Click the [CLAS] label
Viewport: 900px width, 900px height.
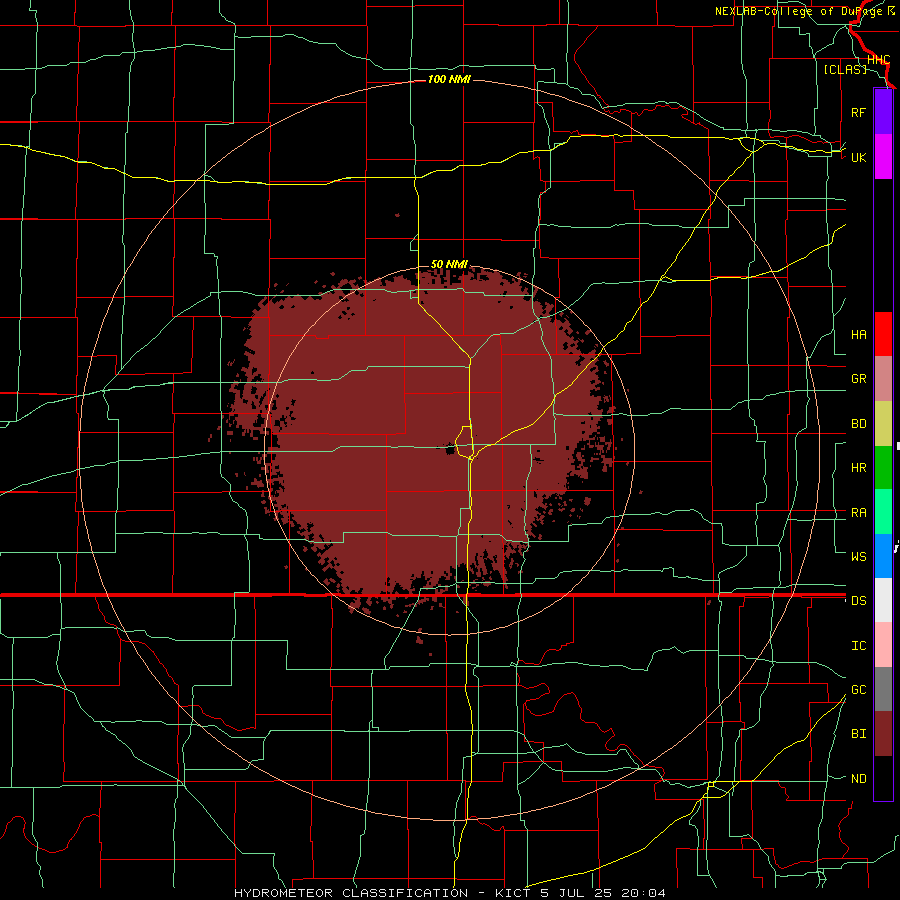[845, 69]
